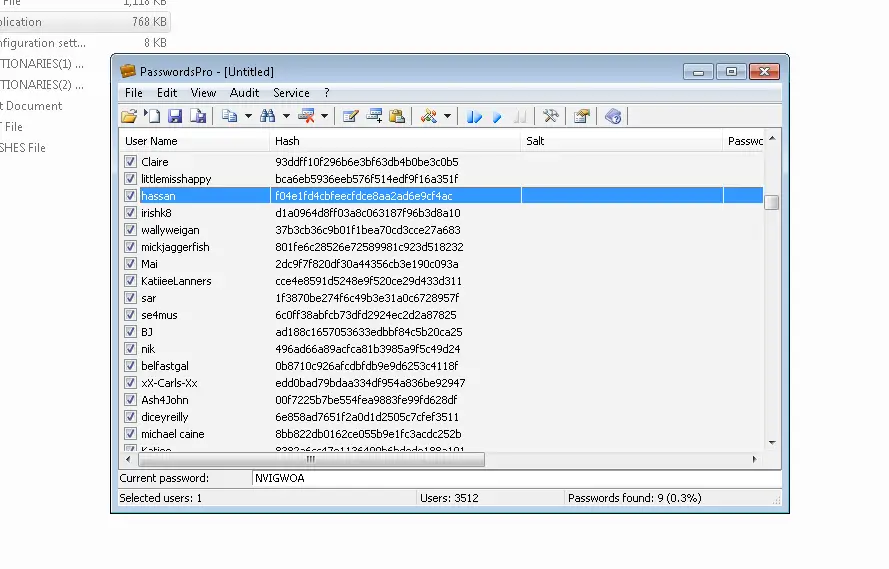Click the binoculars Find icon

(x=268, y=116)
